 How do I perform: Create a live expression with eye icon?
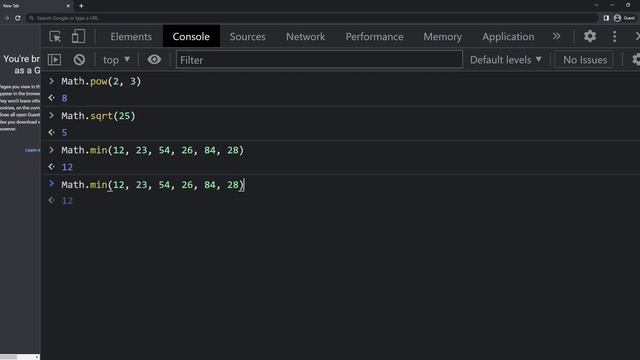(154, 60)
